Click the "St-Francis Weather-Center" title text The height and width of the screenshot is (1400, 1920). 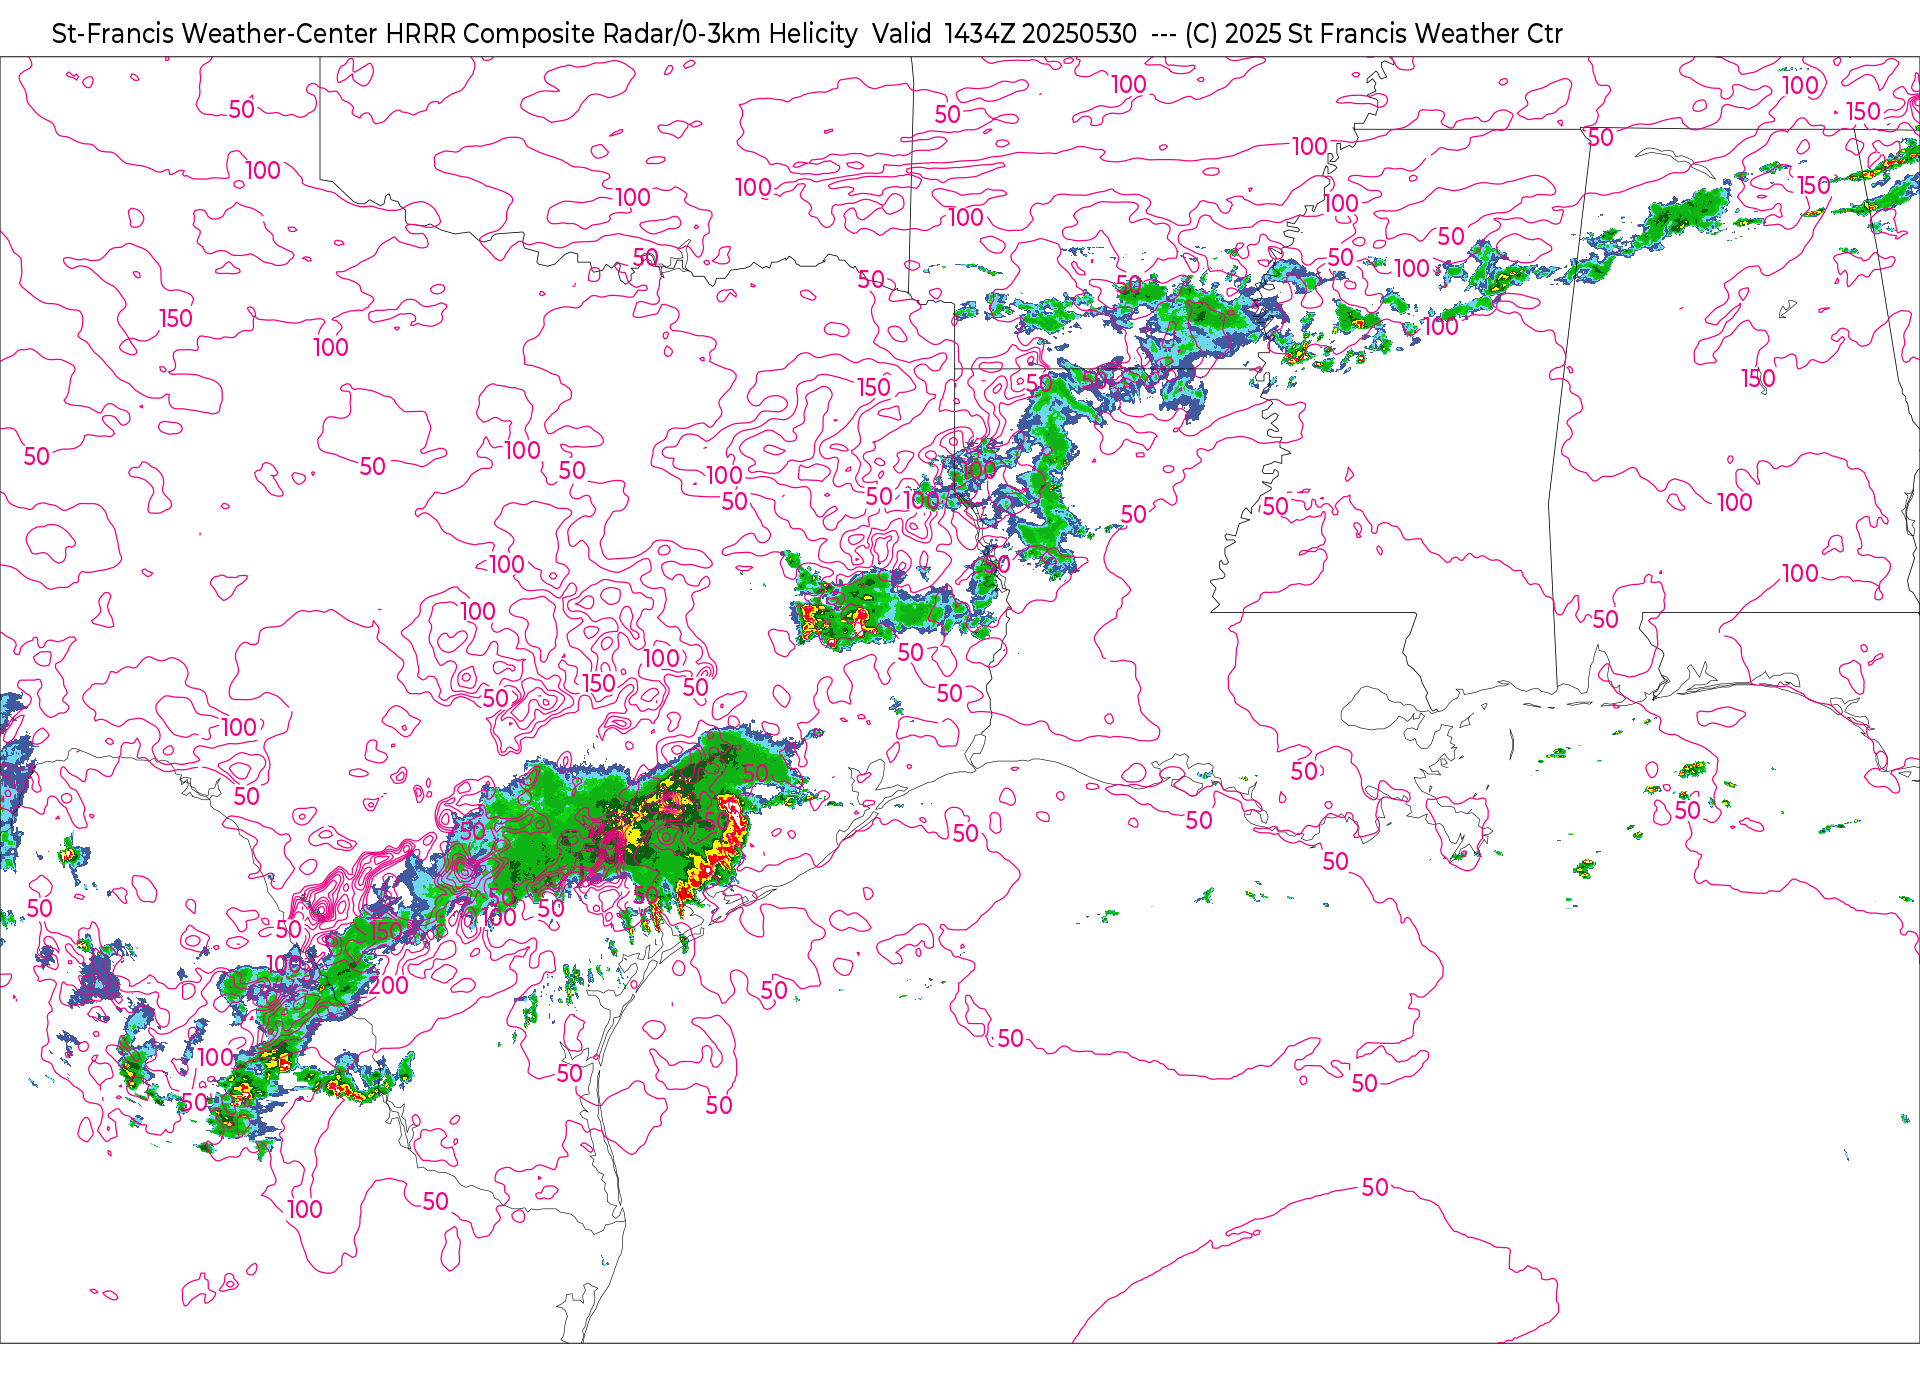(x=215, y=34)
